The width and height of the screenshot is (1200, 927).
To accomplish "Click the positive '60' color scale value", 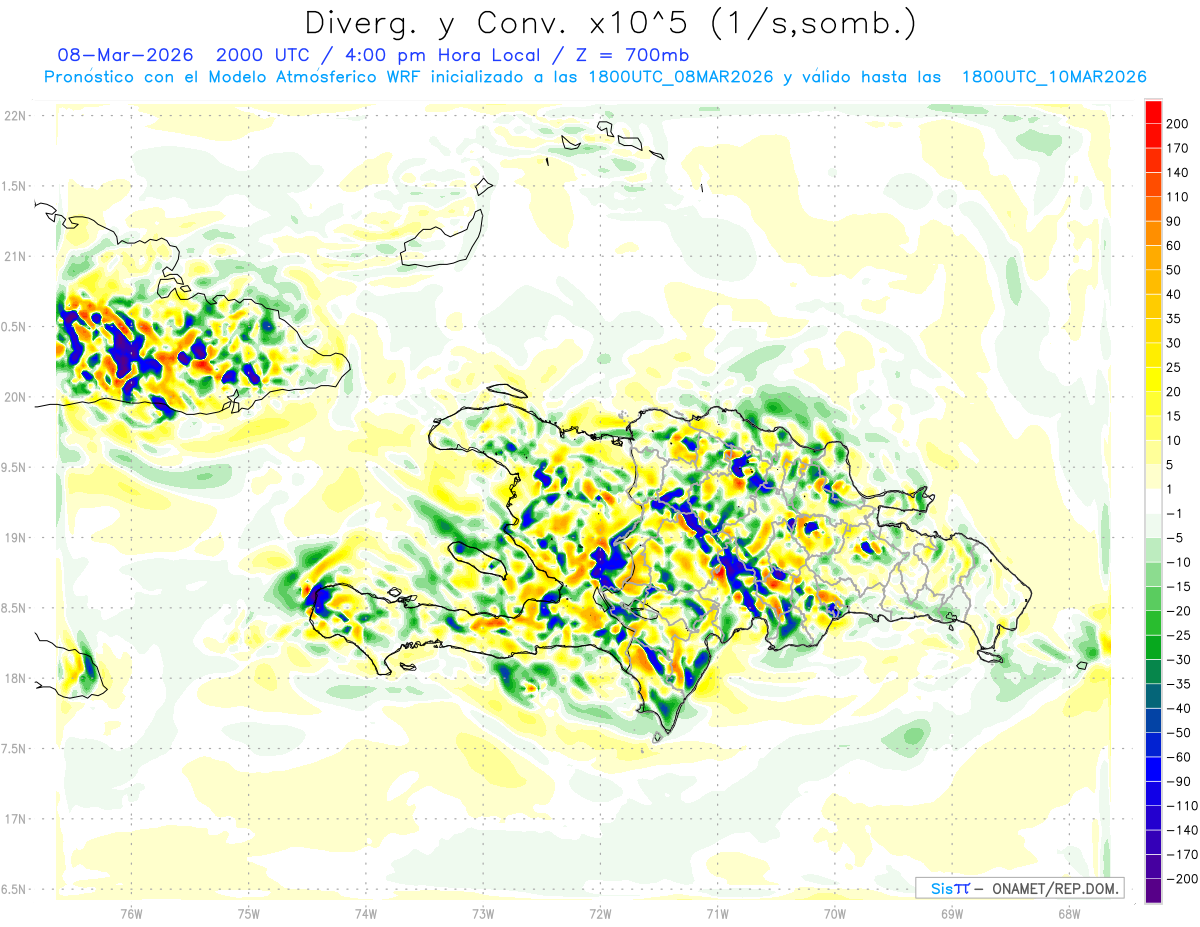I will [1175, 246].
